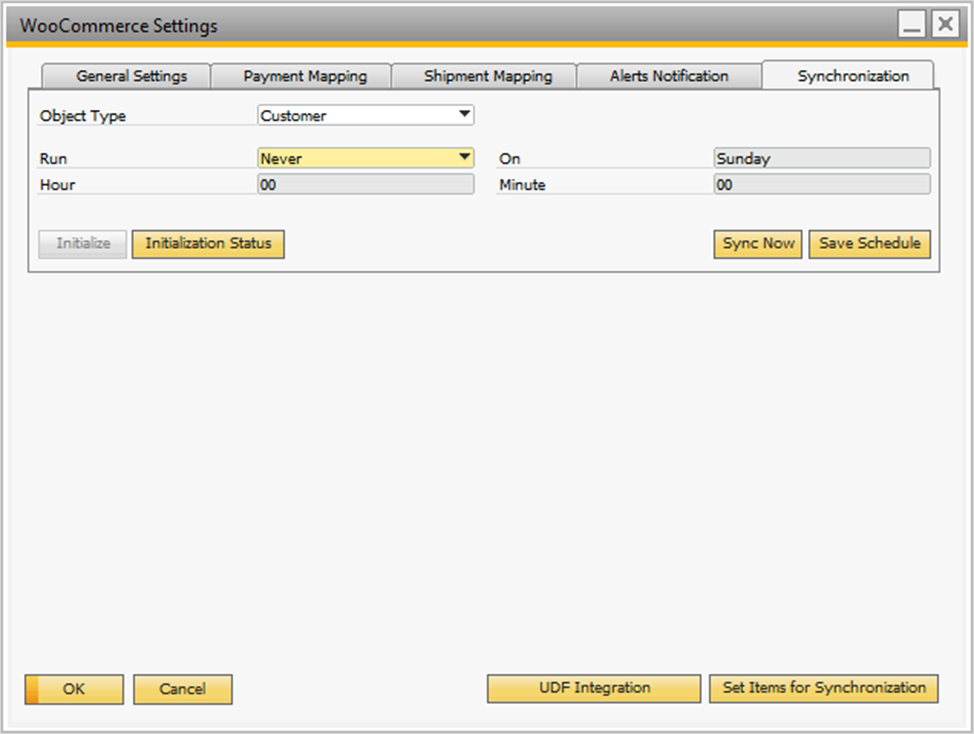974x734 pixels.
Task: Open UDF Integration
Action: (x=594, y=688)
